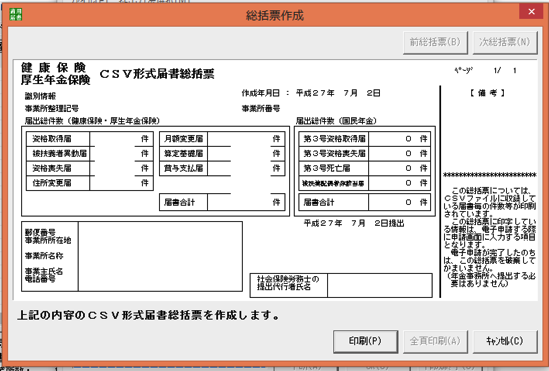Click the 作成年月日 date text
The width and height of the screenshot is (549, 371).
coord(311,93)
